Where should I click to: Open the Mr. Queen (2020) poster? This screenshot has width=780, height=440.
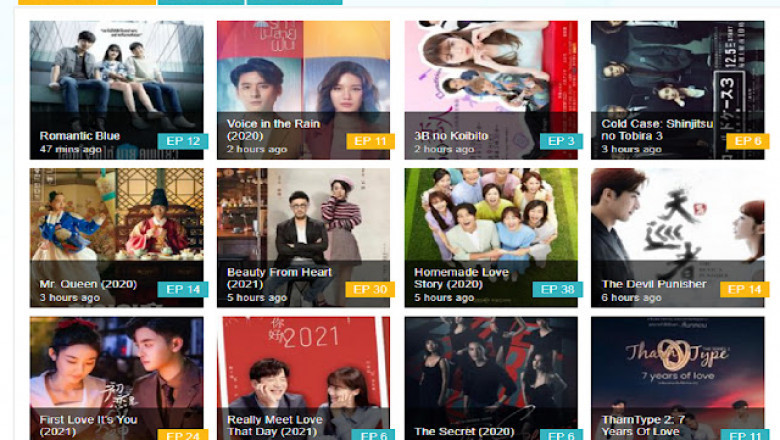[x=116, y=238]
